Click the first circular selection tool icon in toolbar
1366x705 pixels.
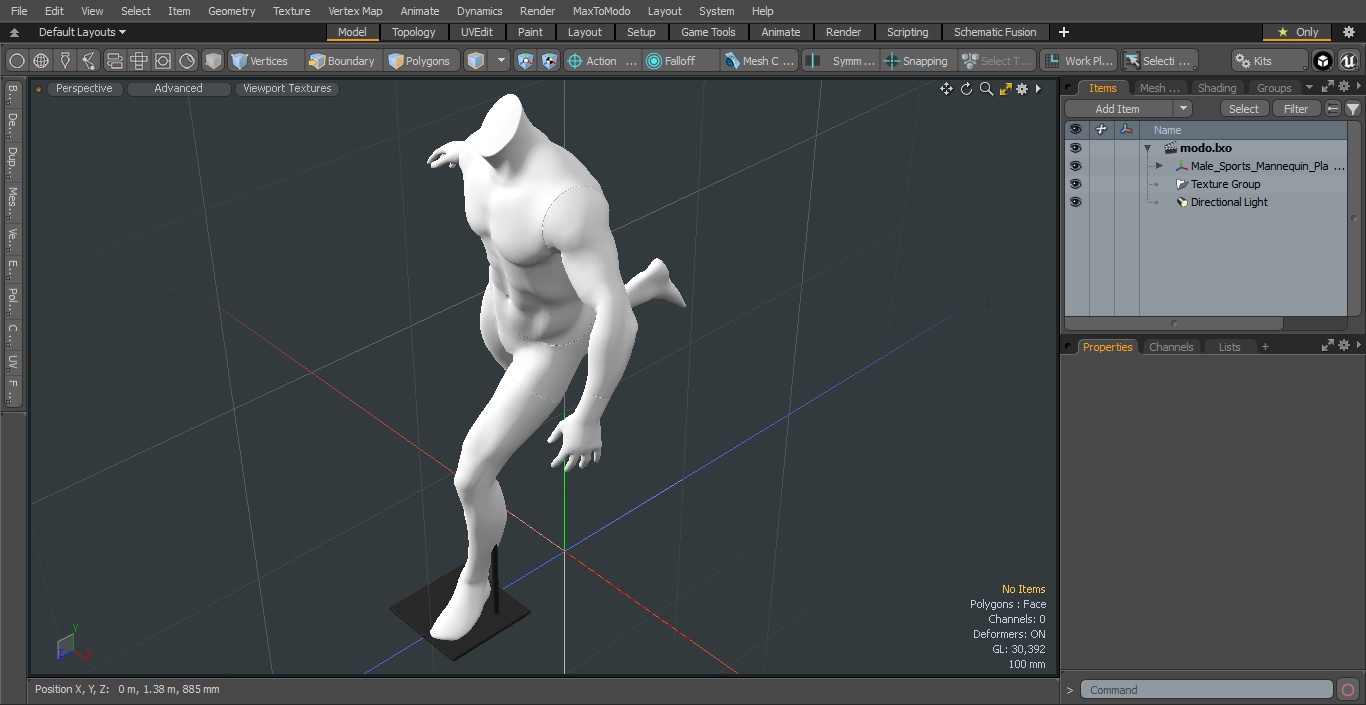point(17,61)
